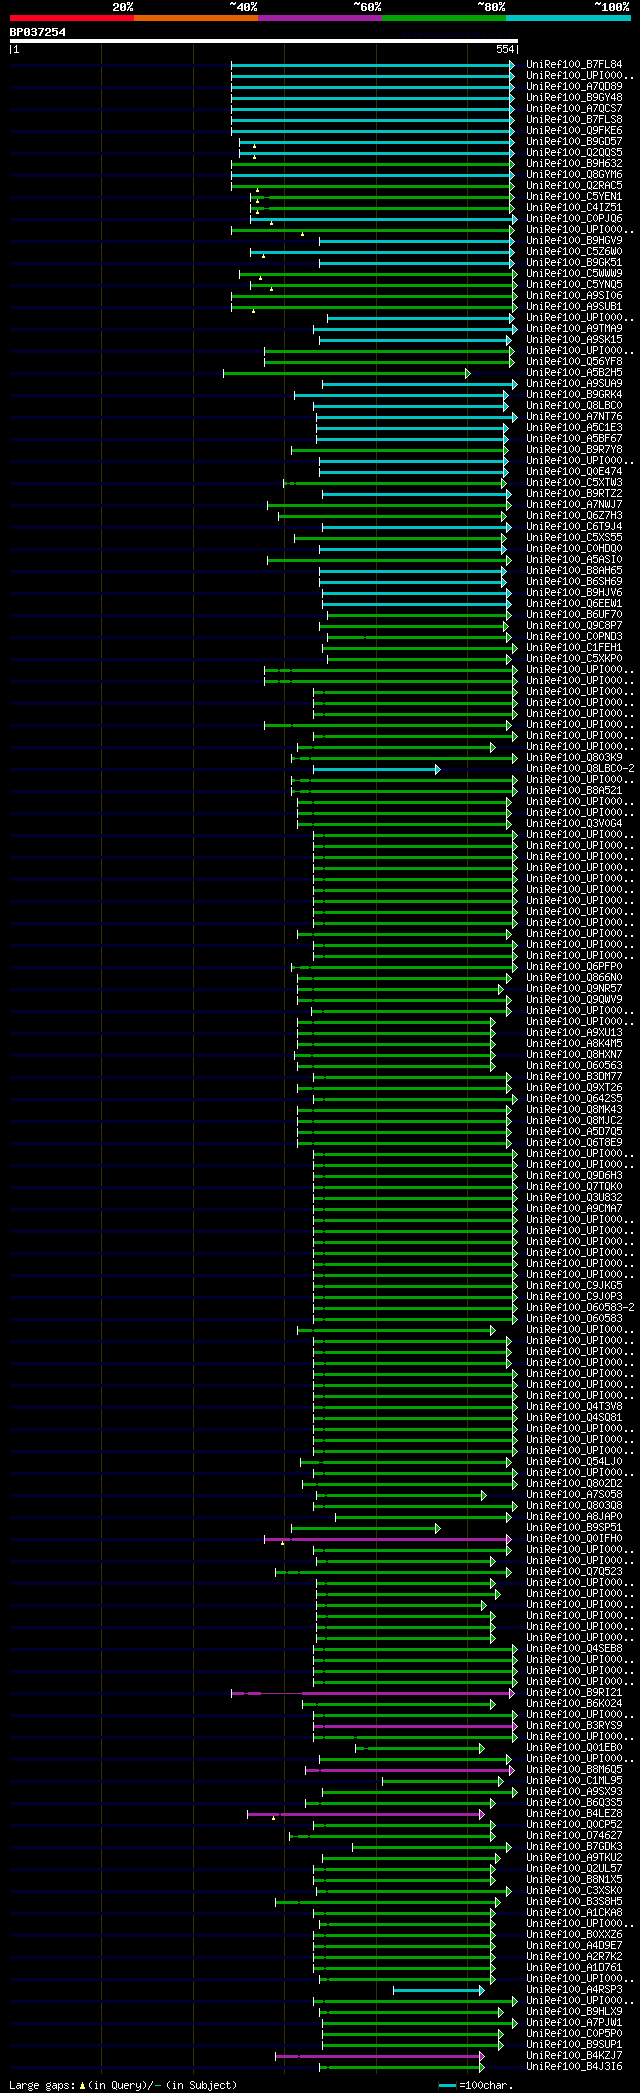Click the cyan ~100% legend bar

568,18
